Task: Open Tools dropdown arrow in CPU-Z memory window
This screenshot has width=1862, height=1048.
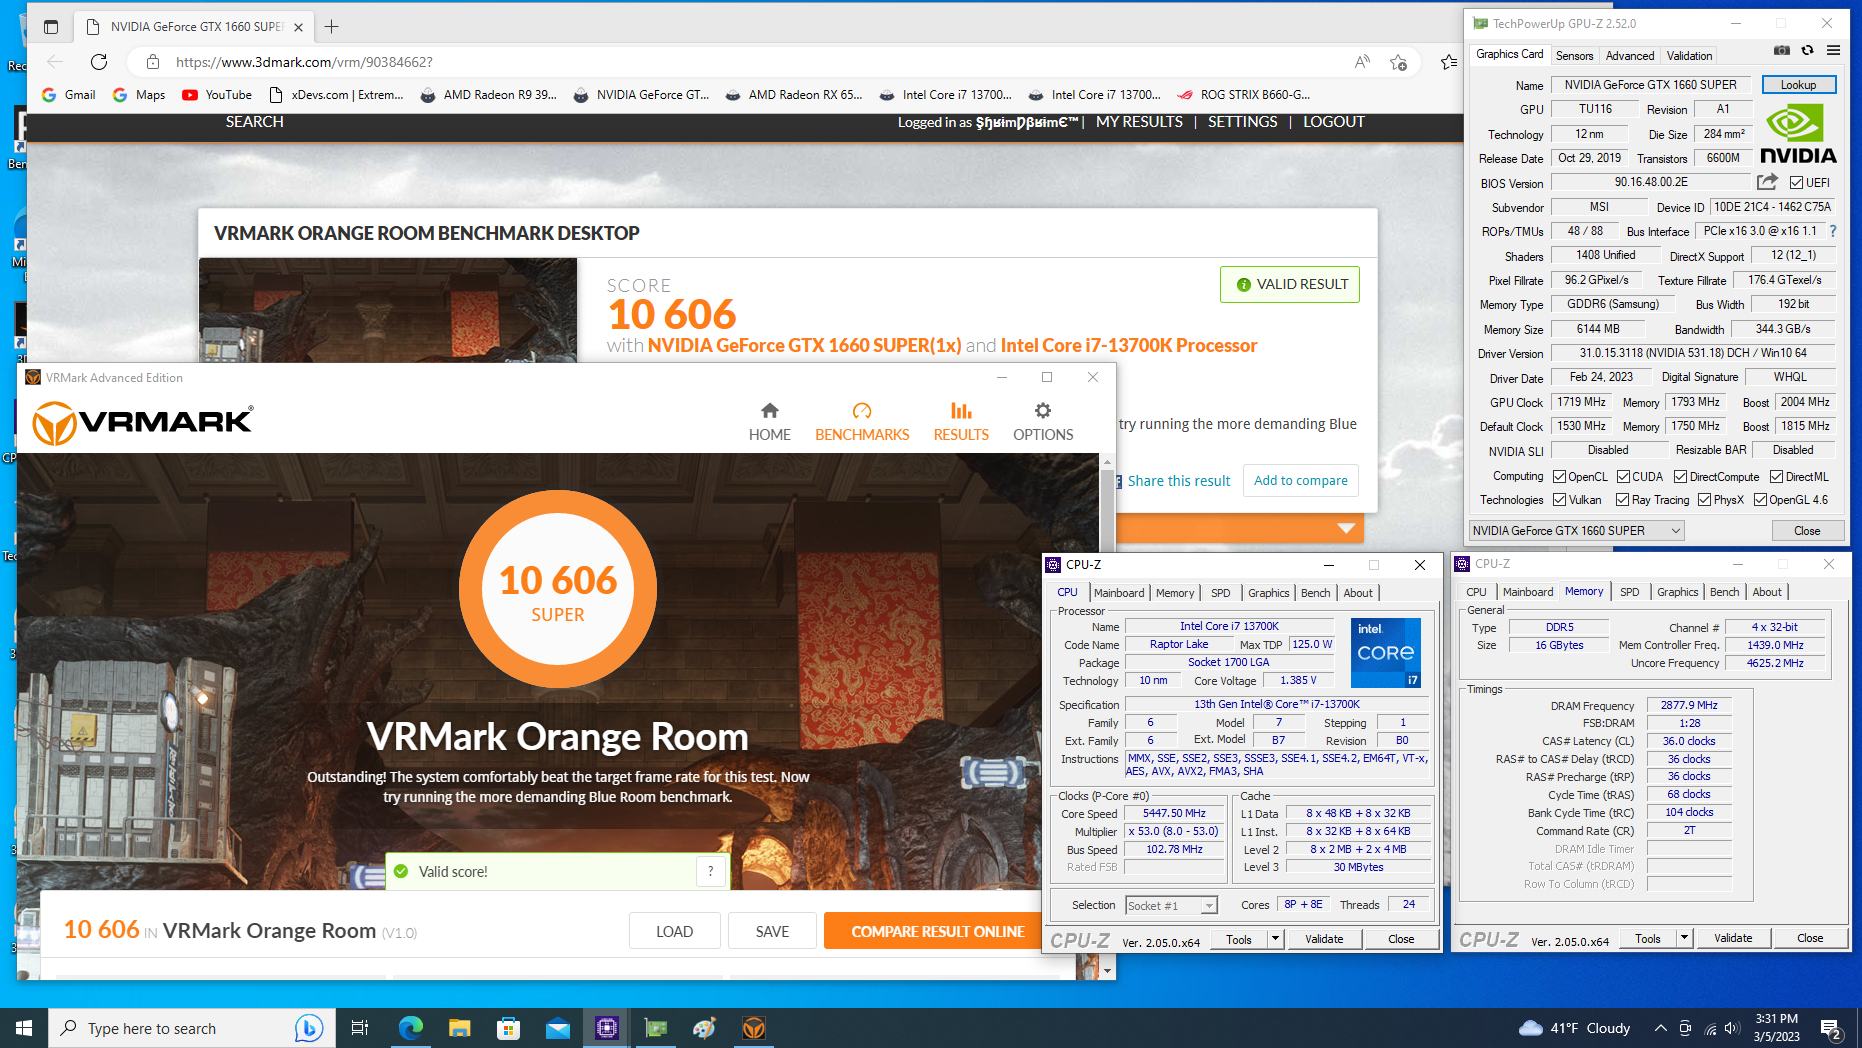Action: (1684, 938)
